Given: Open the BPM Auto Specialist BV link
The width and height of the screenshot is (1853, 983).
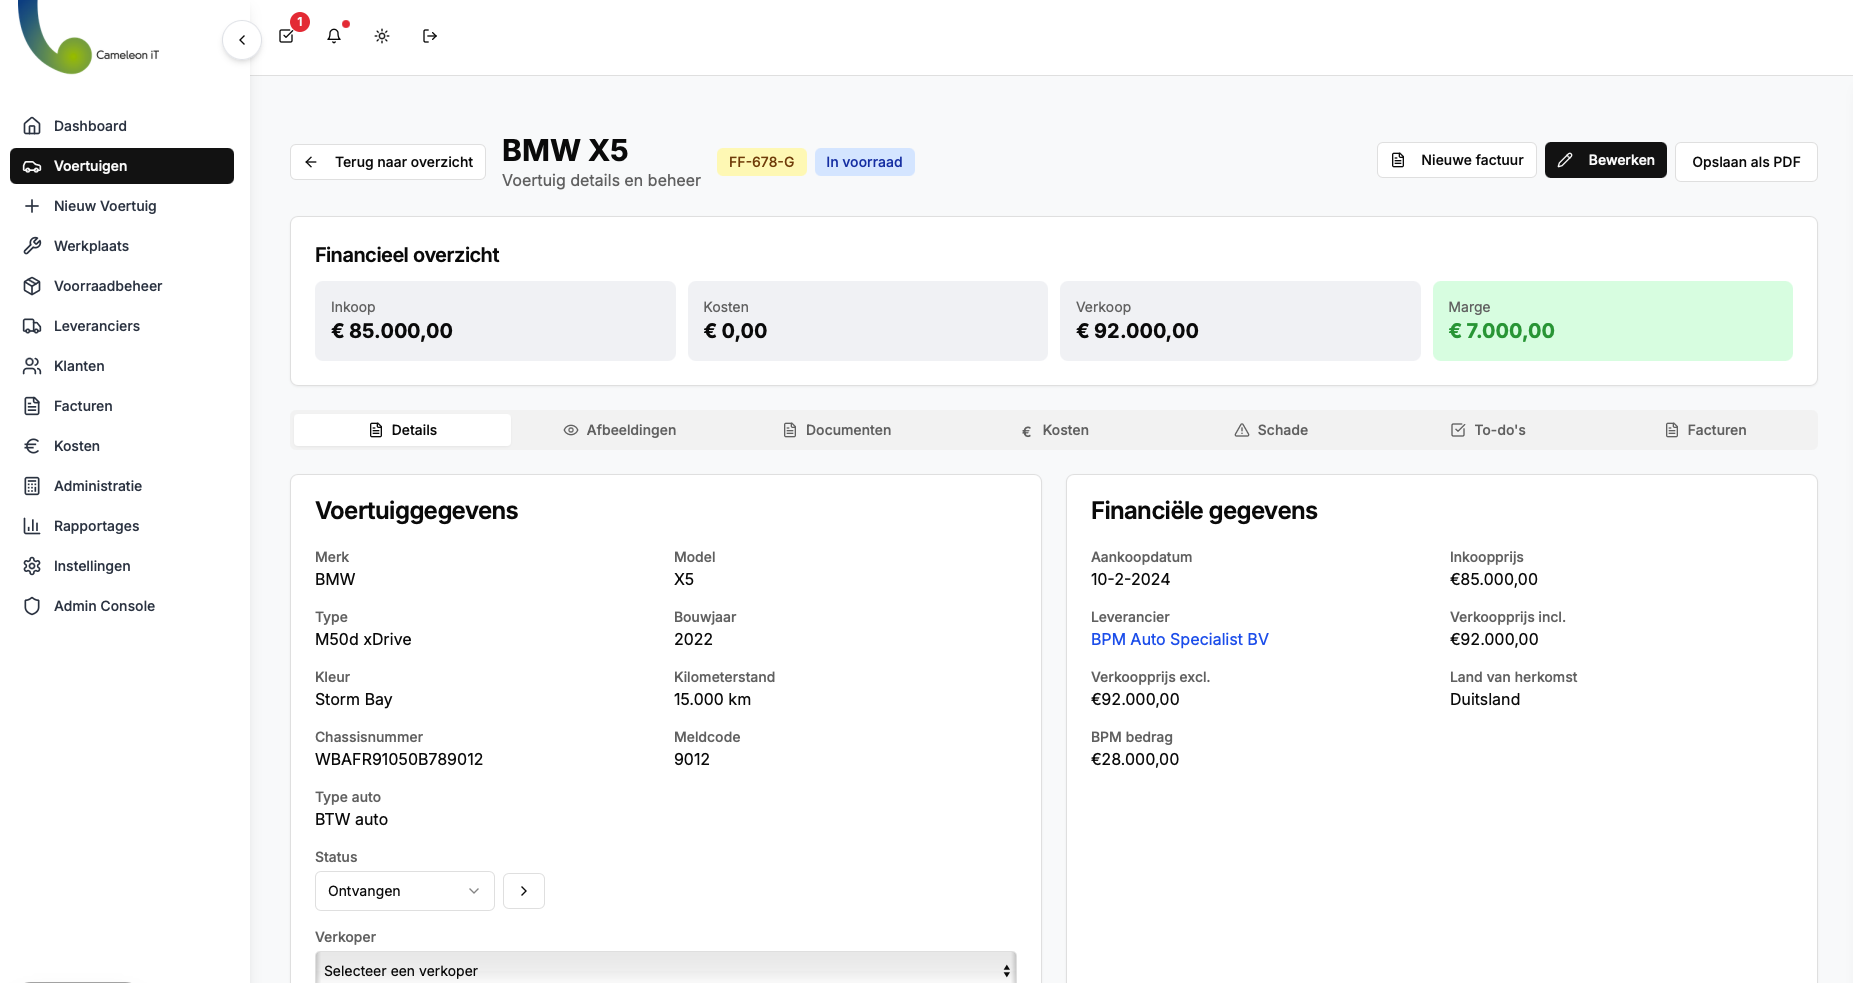Looking at the screenshot, I should point(1179,639).
